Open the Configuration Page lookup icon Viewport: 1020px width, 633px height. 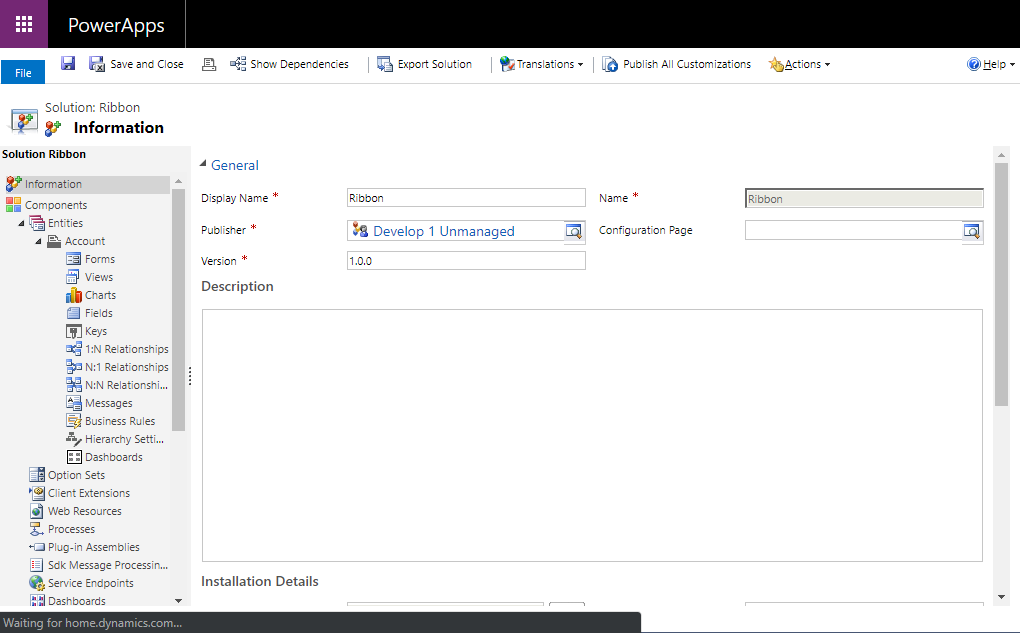[x=972, y=231]
